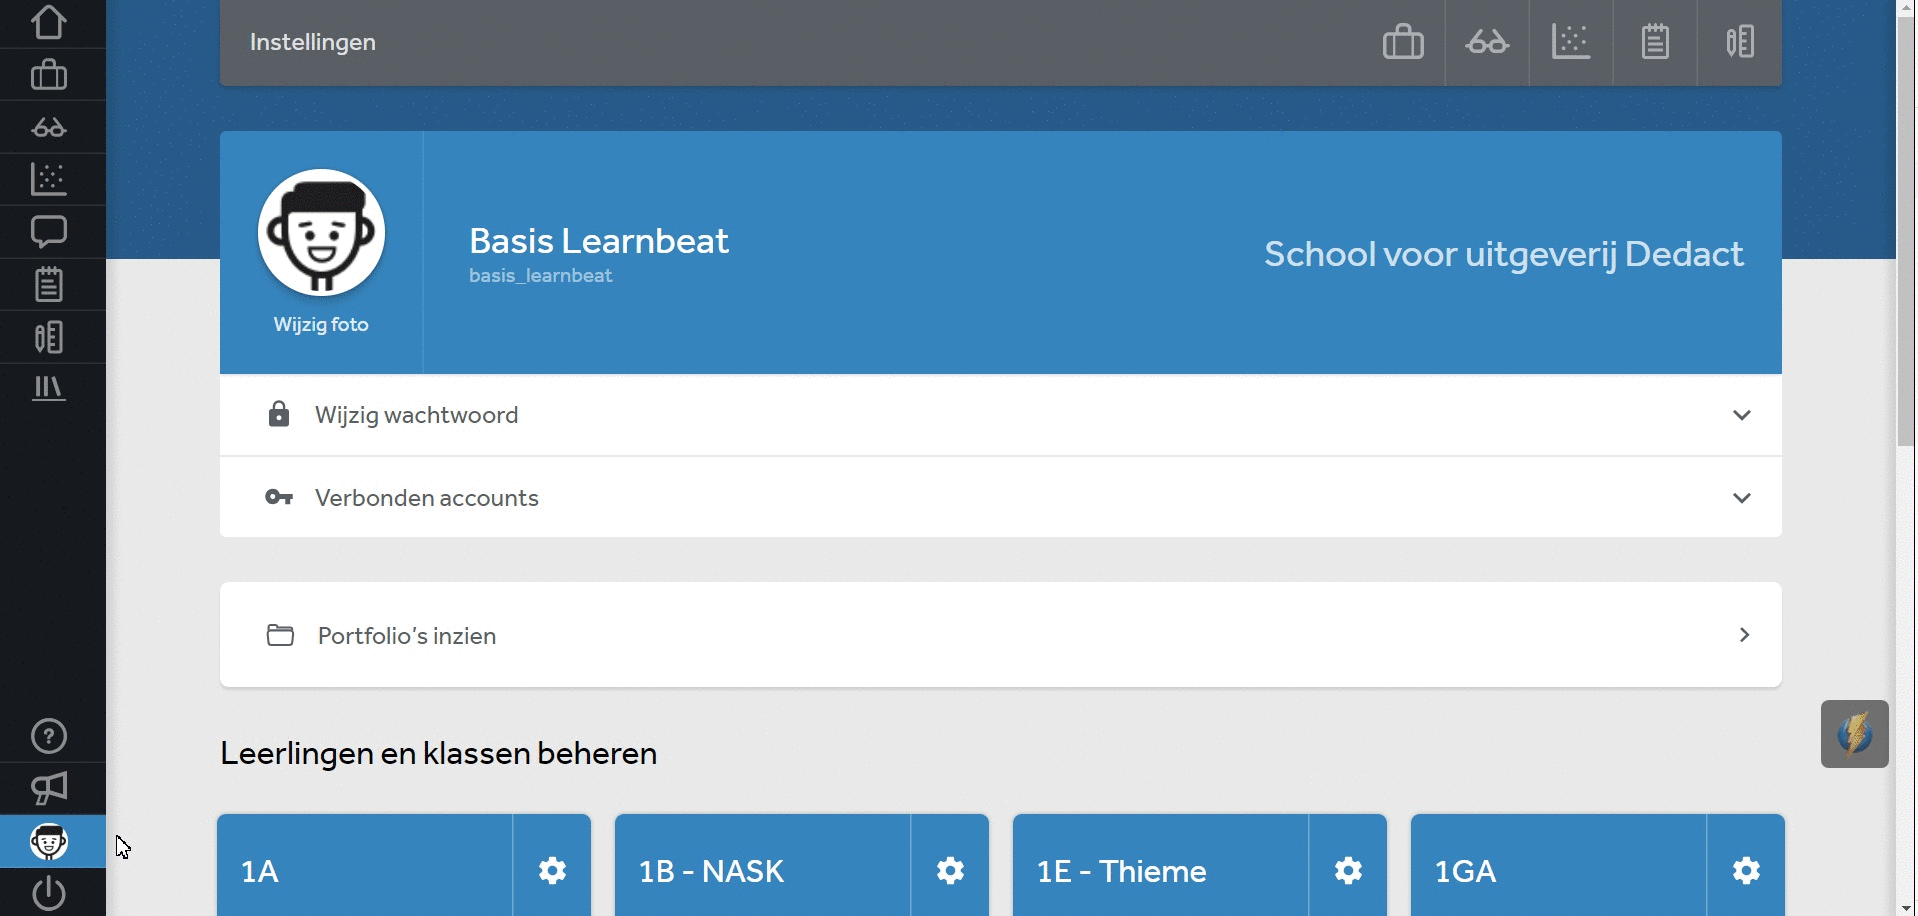The height and width of the screenshot is (916, 1918).
Task: Click the folder icon beside Portfolio's inzien
Action: (280, 635)
